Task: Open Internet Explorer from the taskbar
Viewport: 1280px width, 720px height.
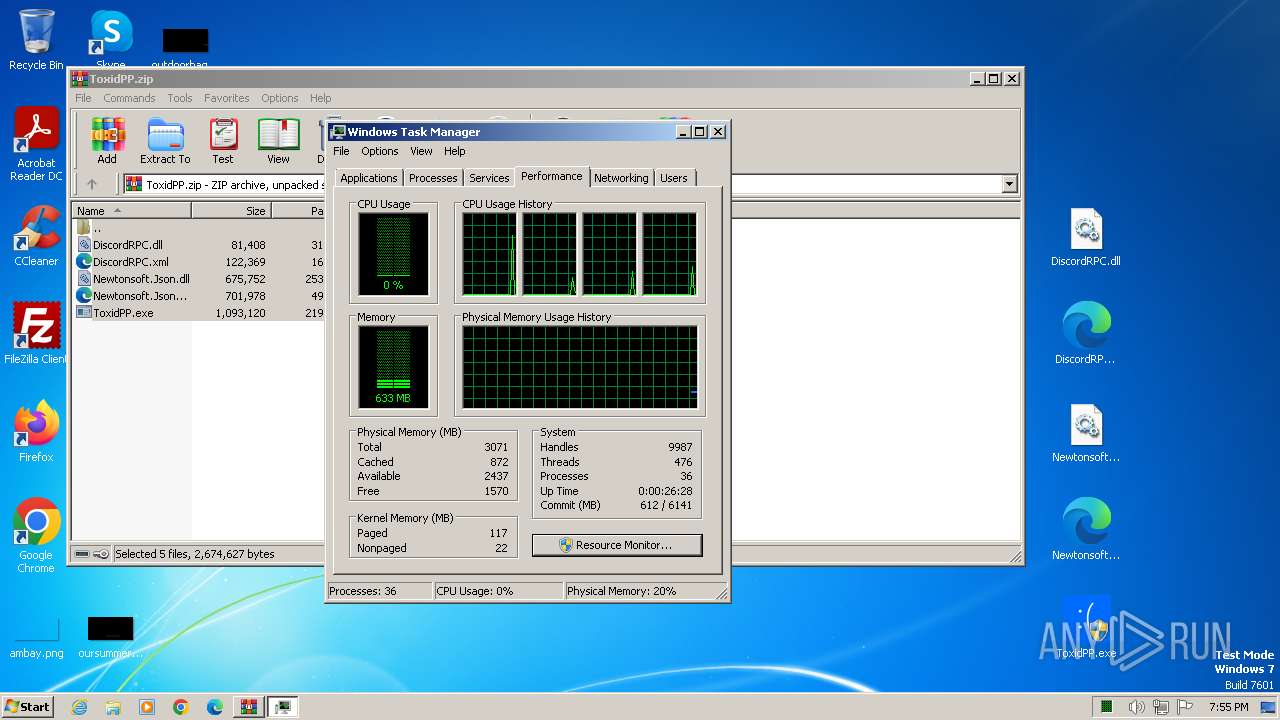Action: point(80,707)
